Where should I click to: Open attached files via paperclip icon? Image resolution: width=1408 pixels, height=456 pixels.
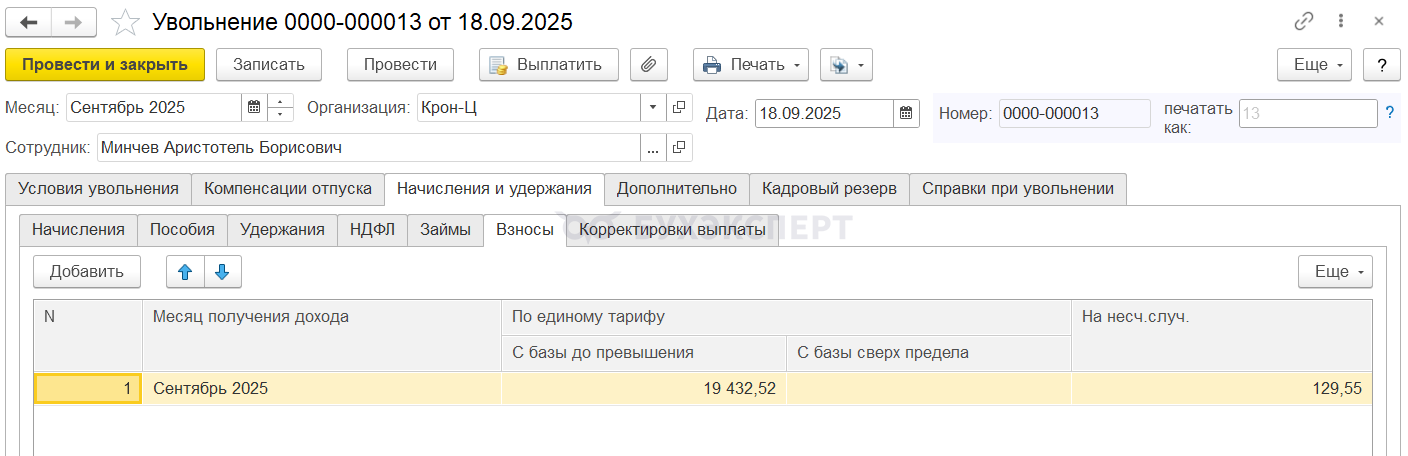[648, 65]
